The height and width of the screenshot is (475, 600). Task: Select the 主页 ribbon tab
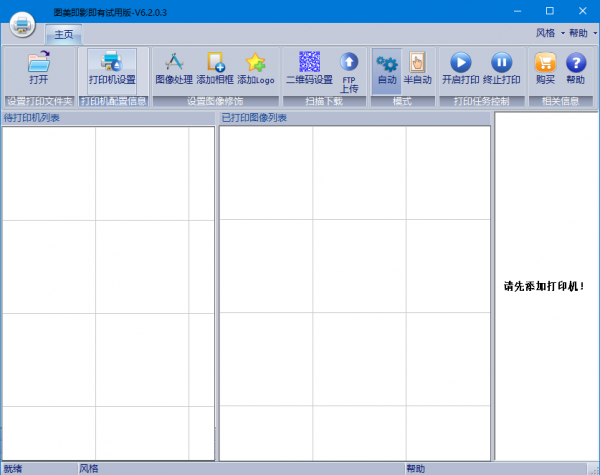(x=64, y=35)
